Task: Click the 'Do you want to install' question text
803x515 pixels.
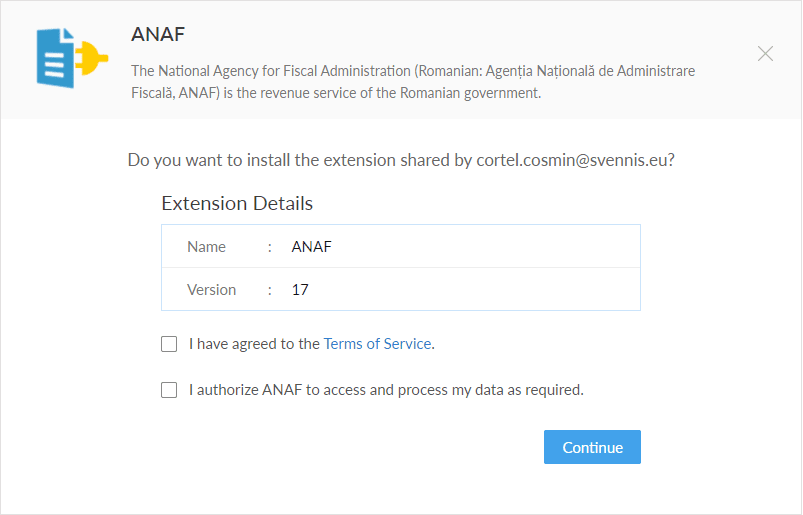Action: pos(401,160)
